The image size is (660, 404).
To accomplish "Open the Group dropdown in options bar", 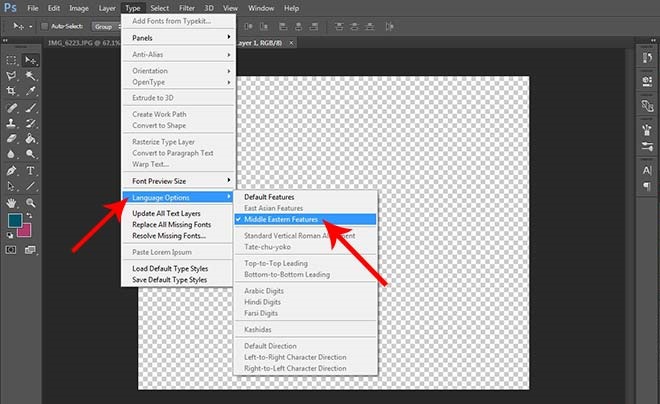I will pos(106,26).
